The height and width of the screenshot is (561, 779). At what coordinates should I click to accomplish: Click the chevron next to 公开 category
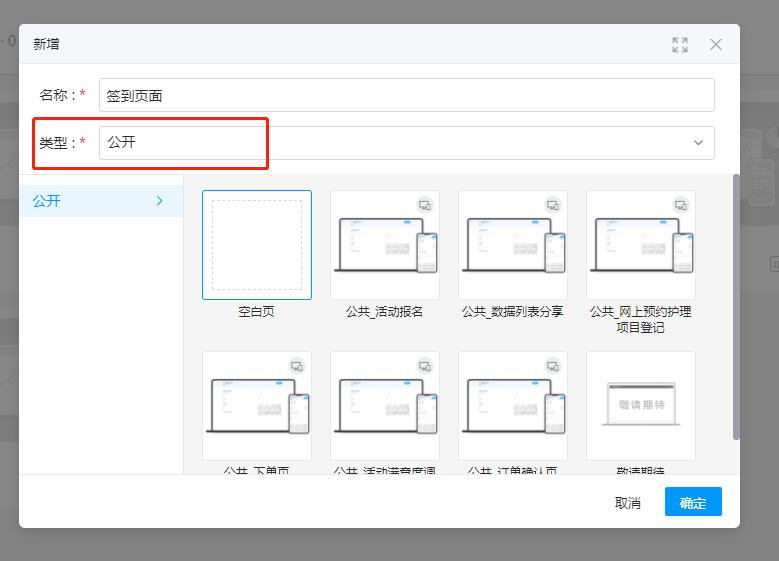tap(159, 201)
